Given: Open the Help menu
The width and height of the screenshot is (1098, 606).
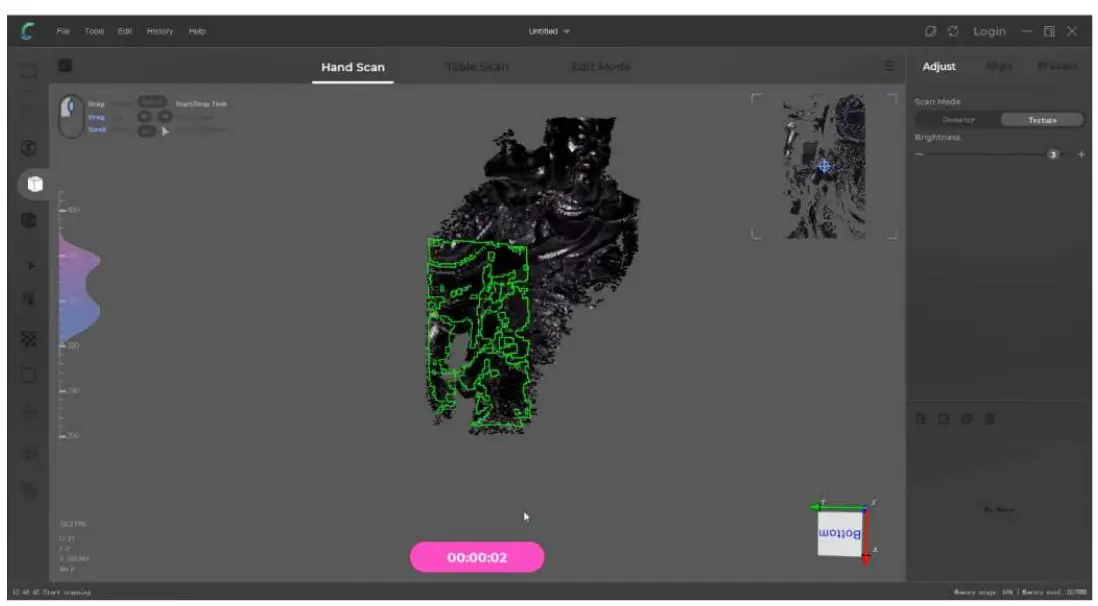Looking at the screenshot, I should click(197, 32).
